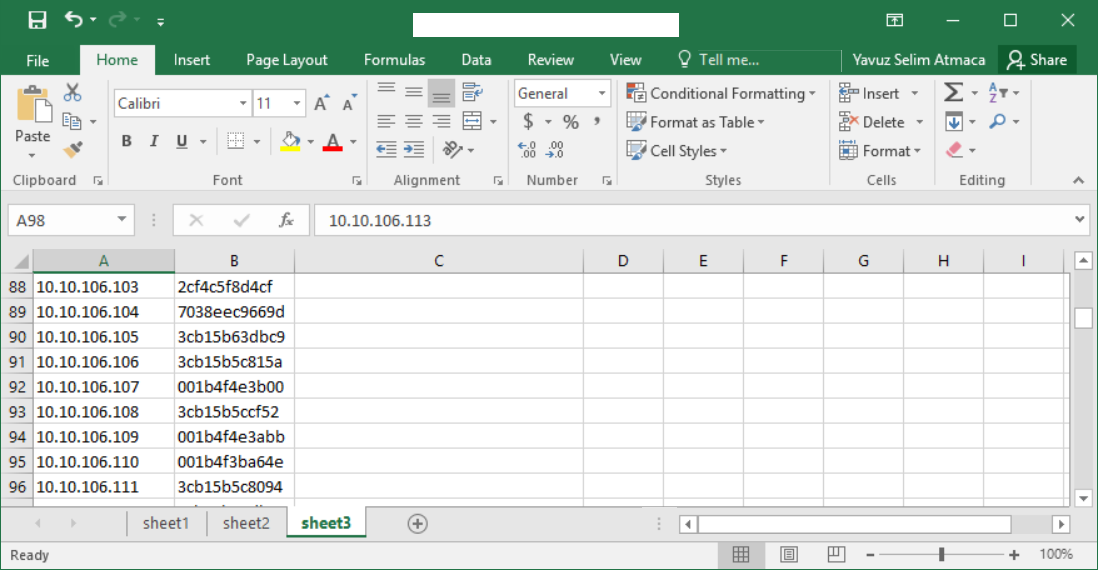This screenshot has width=1098, height=570.
Task: Click the AutoSum sigma icon
Action: (954, 92)
